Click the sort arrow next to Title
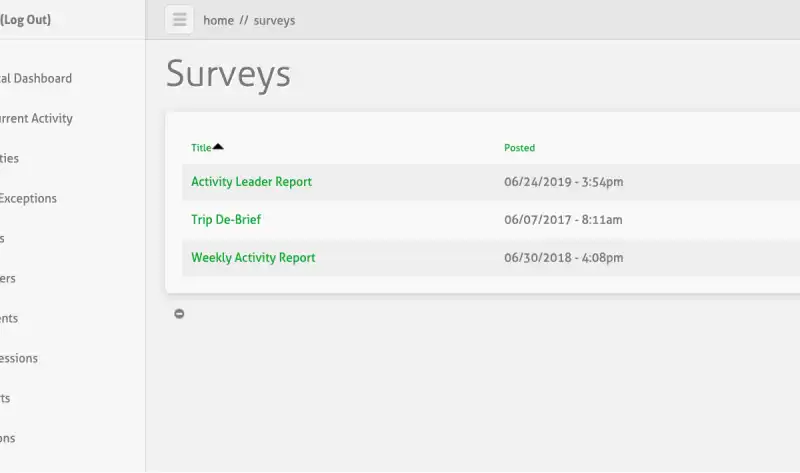Image resolution: width=800 pixels, height=473 pixels. 218,147
